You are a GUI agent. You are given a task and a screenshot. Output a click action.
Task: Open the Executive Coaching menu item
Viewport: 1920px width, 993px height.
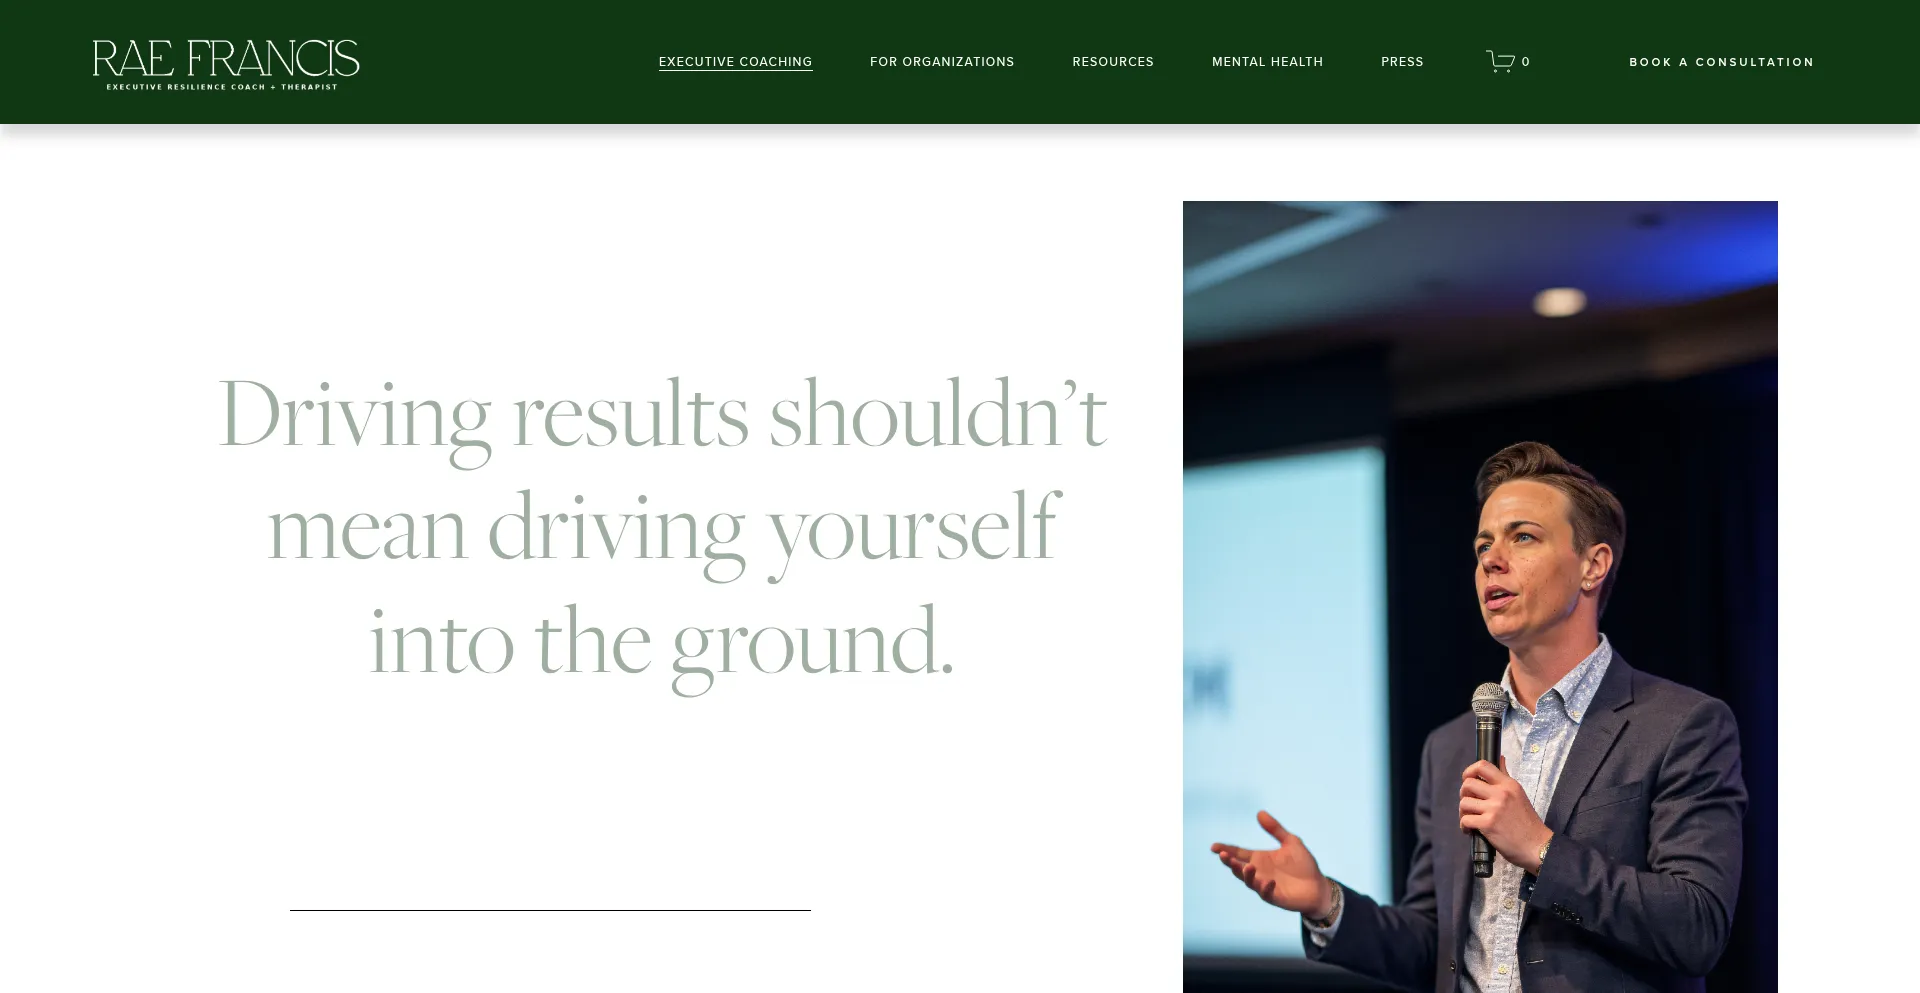point(735,62)
